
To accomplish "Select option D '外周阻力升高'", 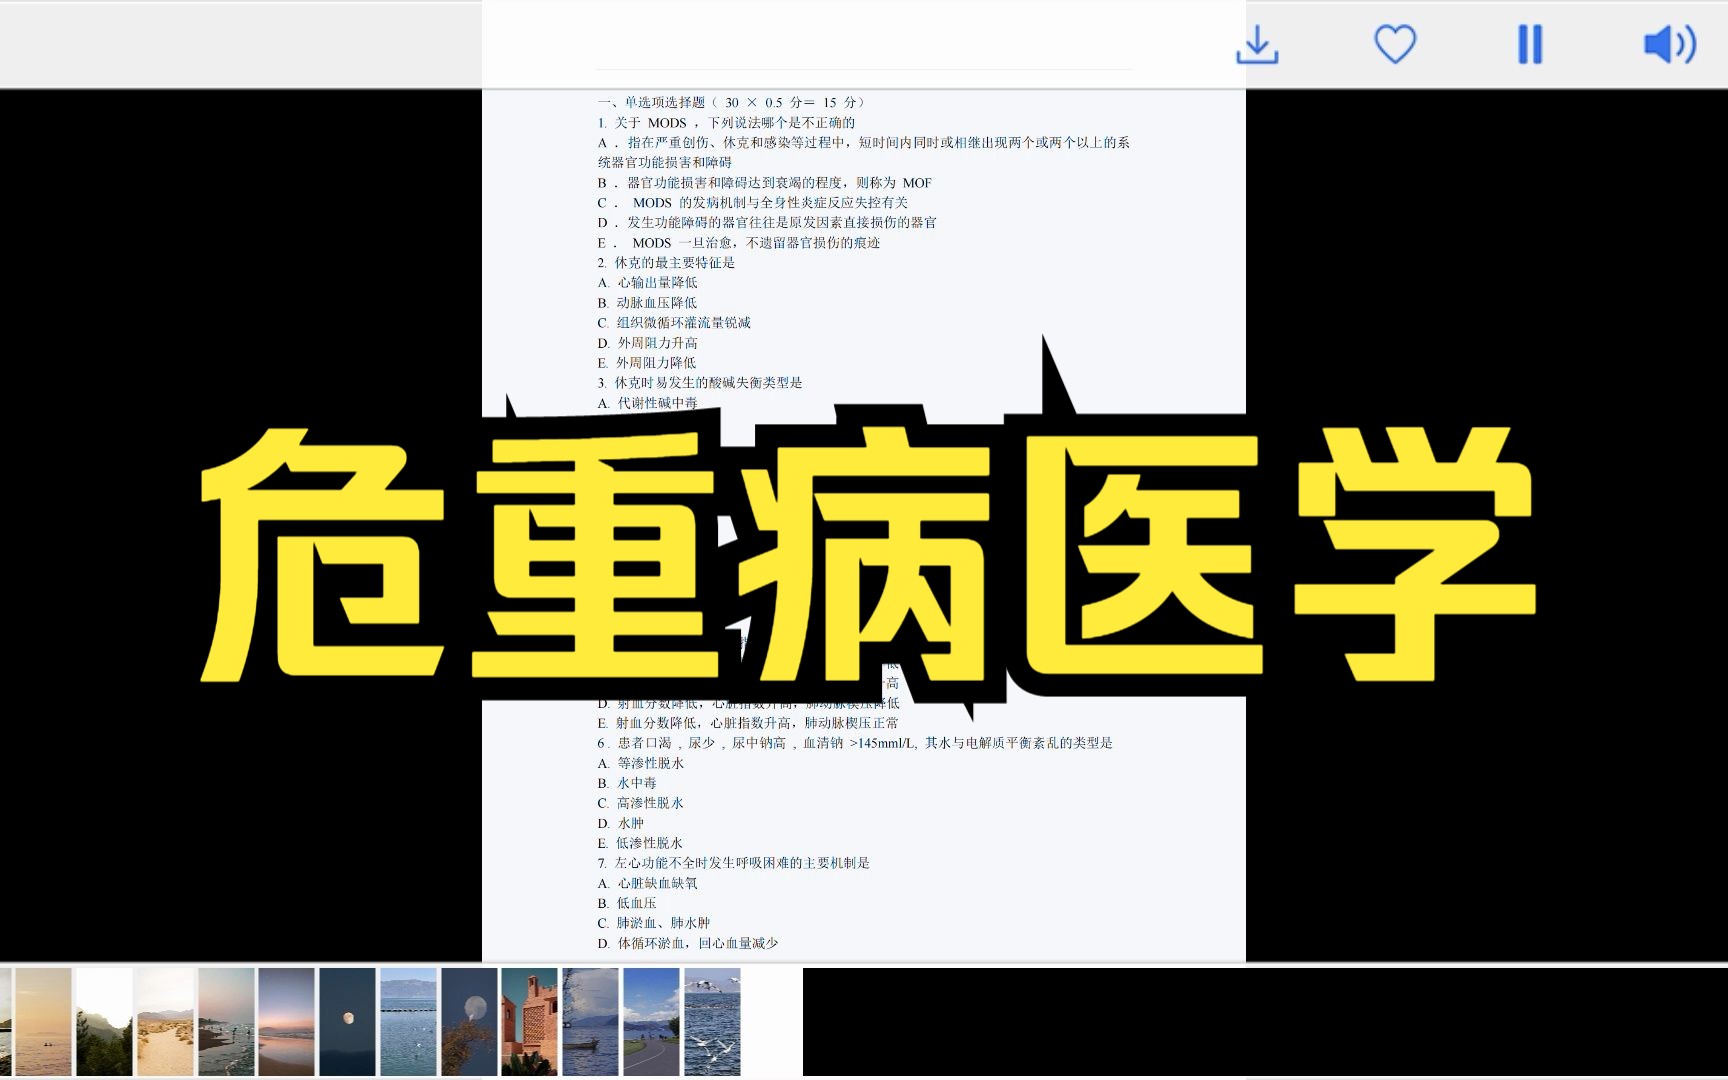I will 647,343.
